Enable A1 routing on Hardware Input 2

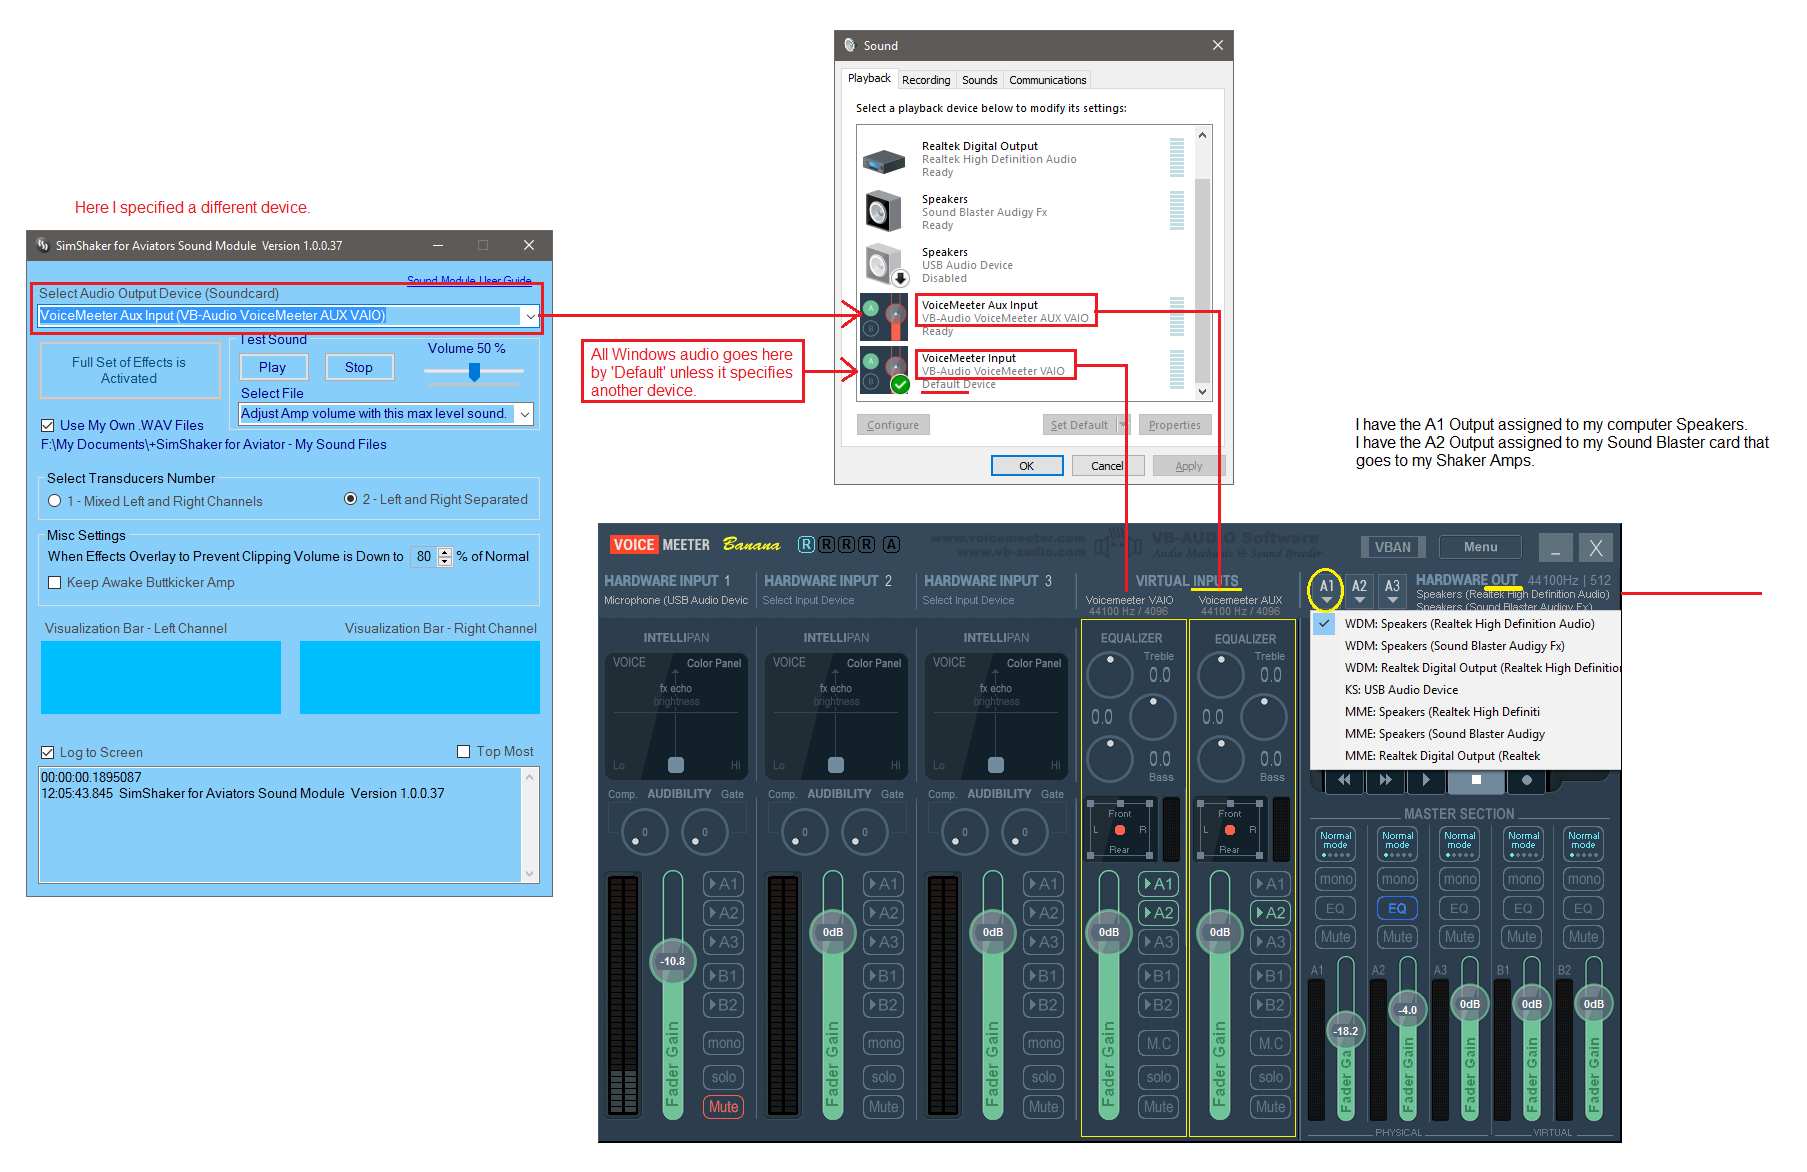[884, 884]
